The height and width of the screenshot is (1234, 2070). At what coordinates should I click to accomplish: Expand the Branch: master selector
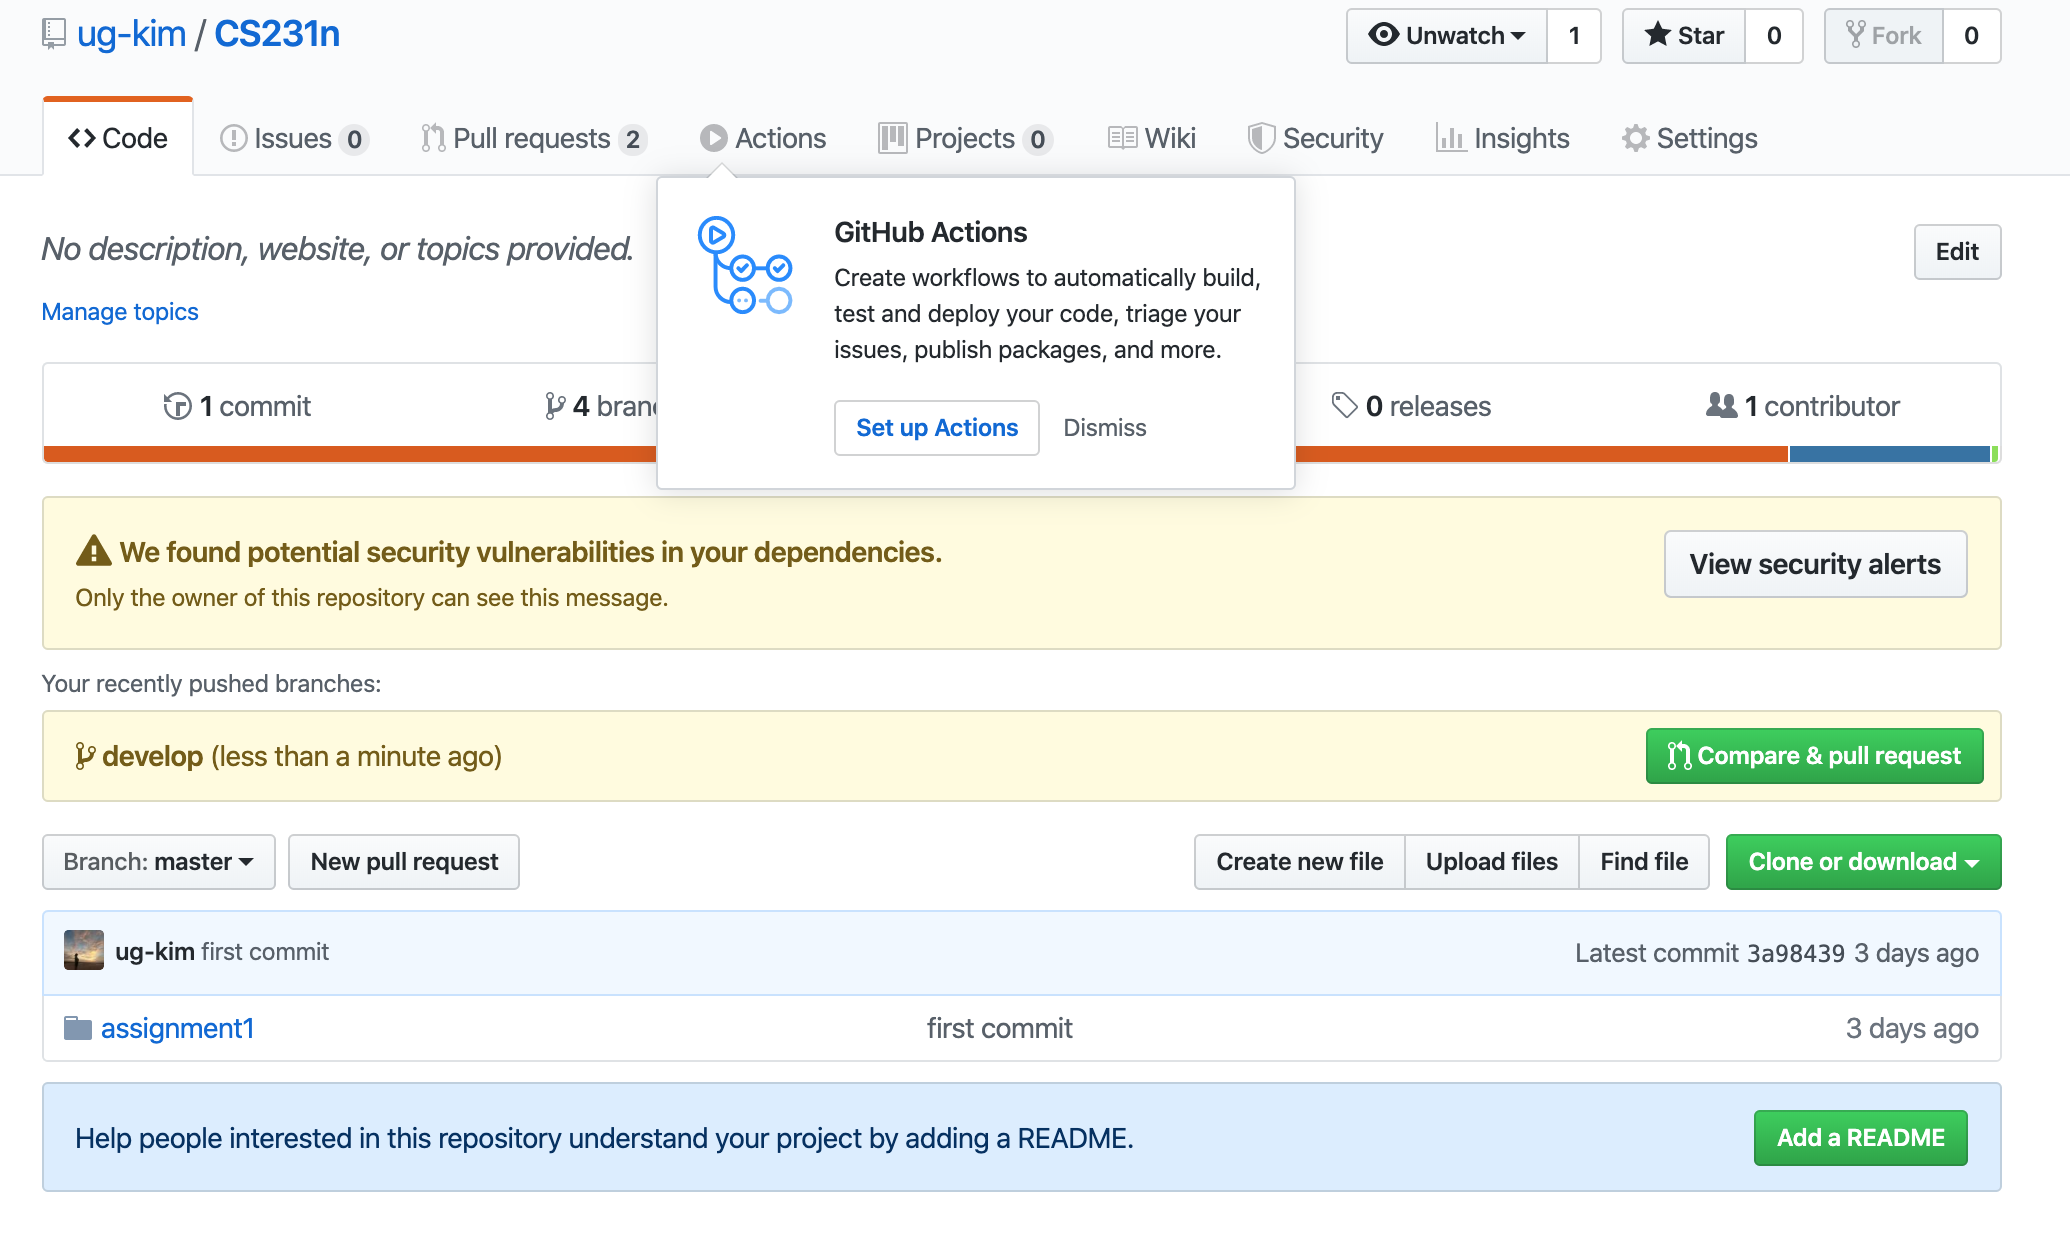tap(158, 862)
